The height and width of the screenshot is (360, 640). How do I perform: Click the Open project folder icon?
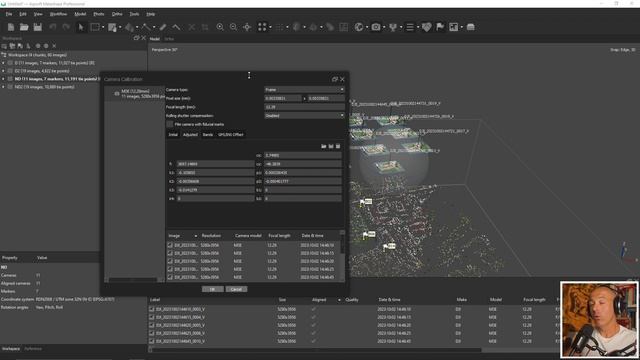(24, 27)
